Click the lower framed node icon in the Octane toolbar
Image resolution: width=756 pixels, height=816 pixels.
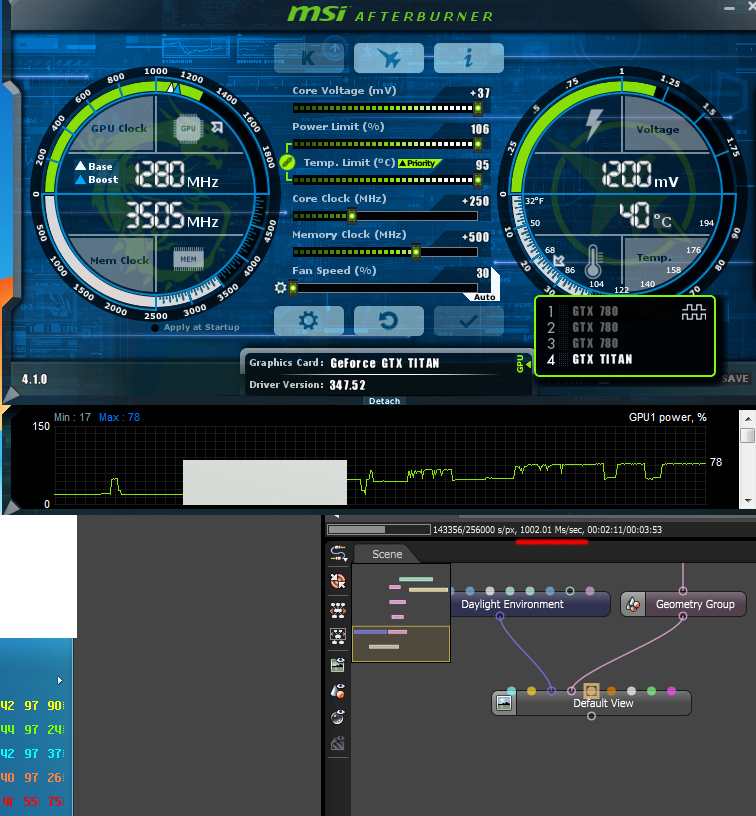(338, 636)
